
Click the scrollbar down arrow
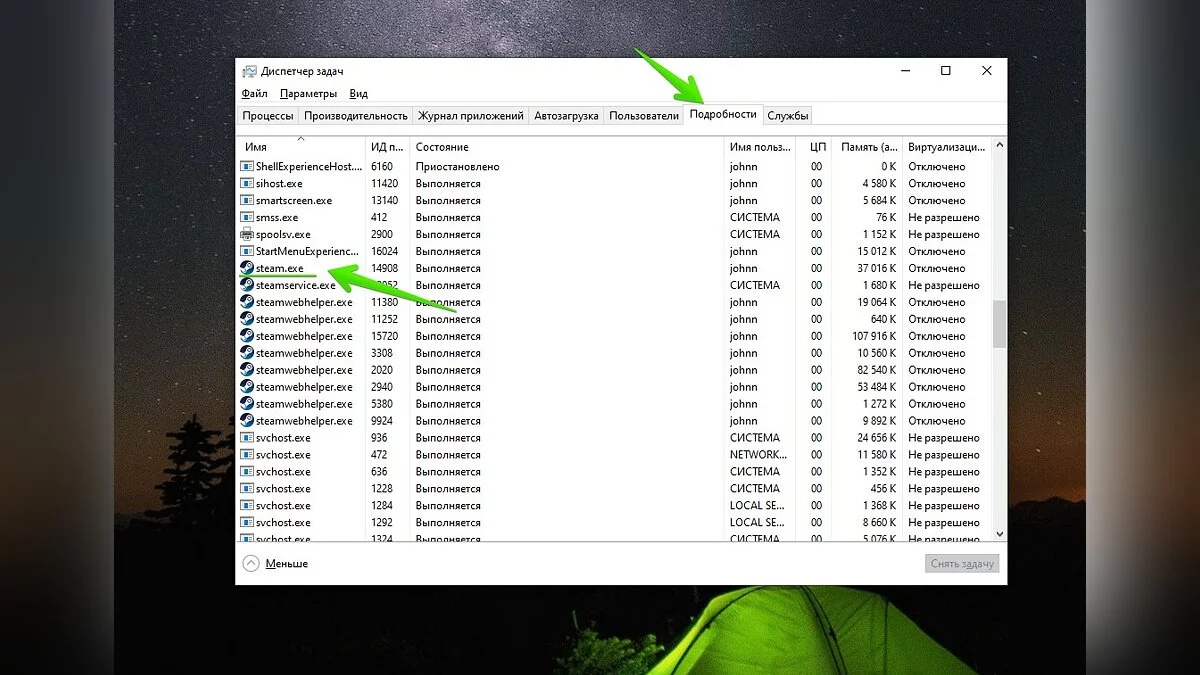[x=999, y=535]
